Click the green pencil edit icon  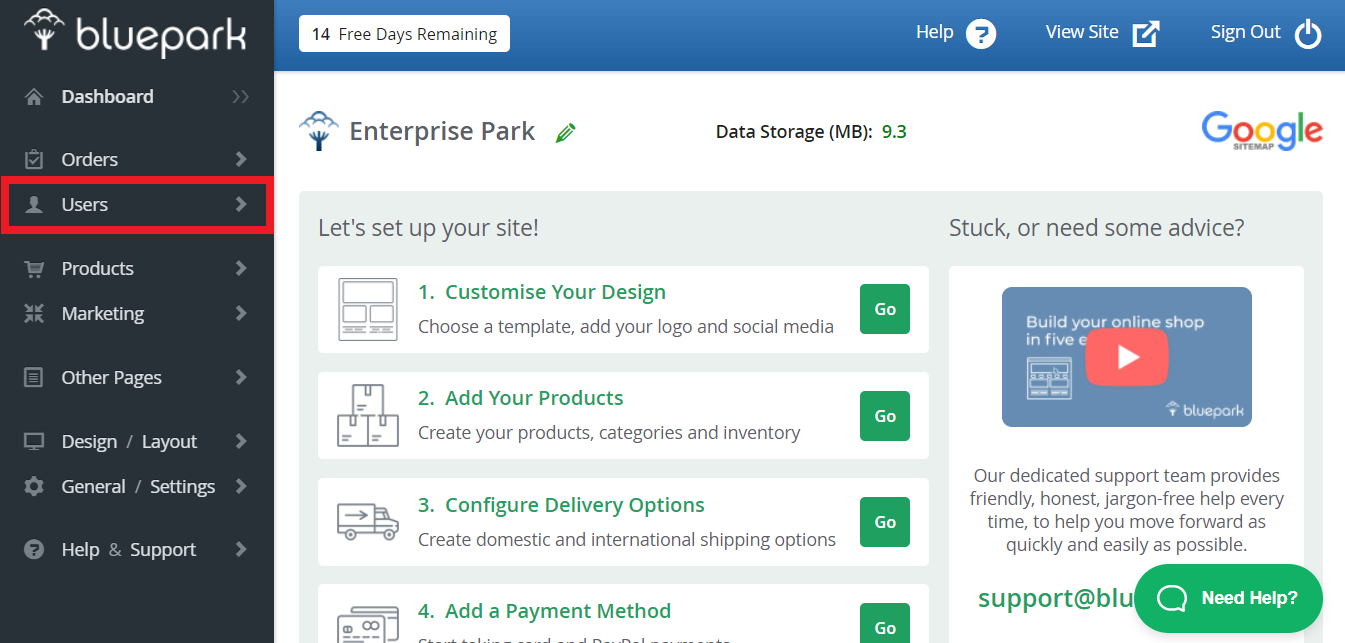click(x=566, y=133)
